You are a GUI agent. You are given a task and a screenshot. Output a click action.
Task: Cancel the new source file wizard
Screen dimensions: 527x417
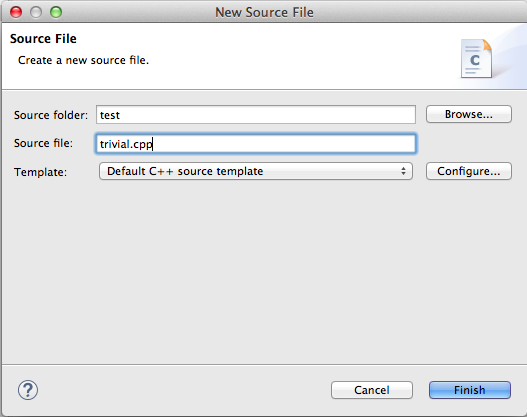point(372,390)
